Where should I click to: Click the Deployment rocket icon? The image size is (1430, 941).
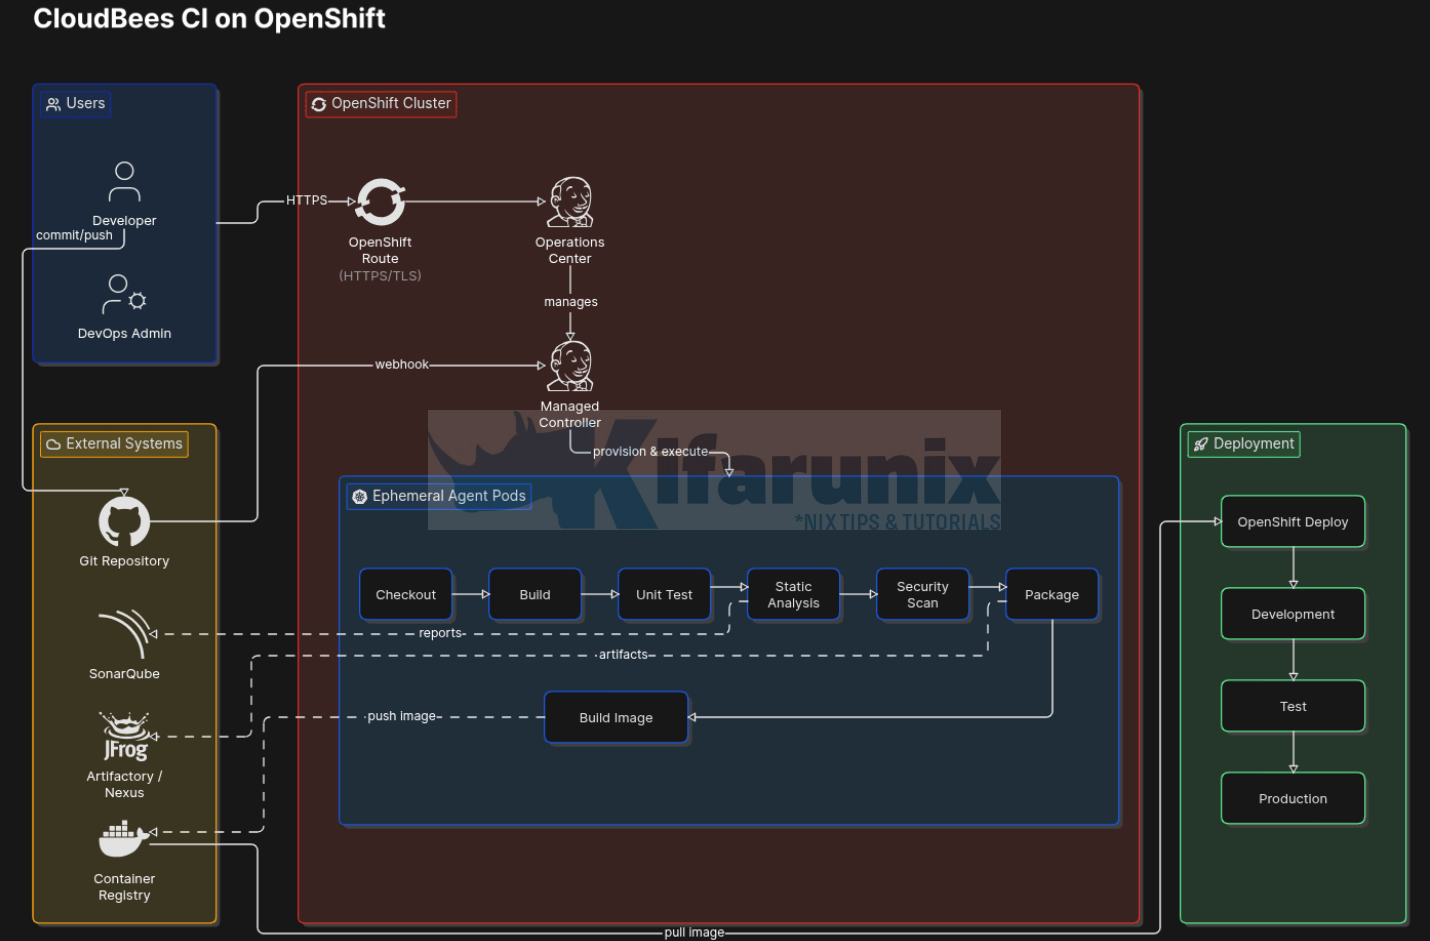tap(1200, 444)
